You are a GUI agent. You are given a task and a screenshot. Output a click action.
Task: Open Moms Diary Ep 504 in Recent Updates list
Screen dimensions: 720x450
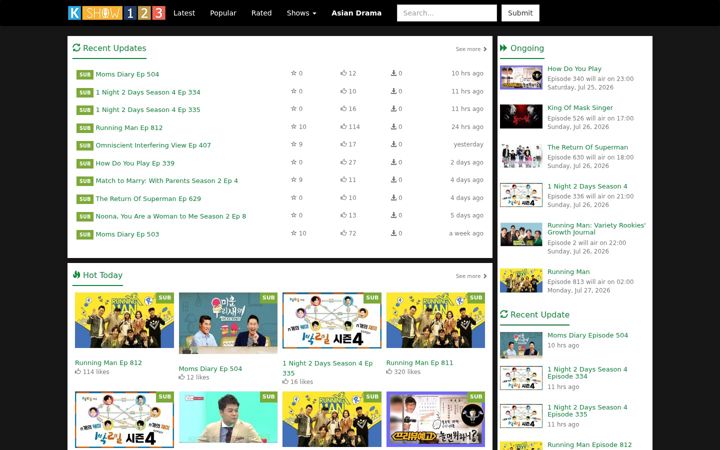pyautogui.click(x=127, y=74)
